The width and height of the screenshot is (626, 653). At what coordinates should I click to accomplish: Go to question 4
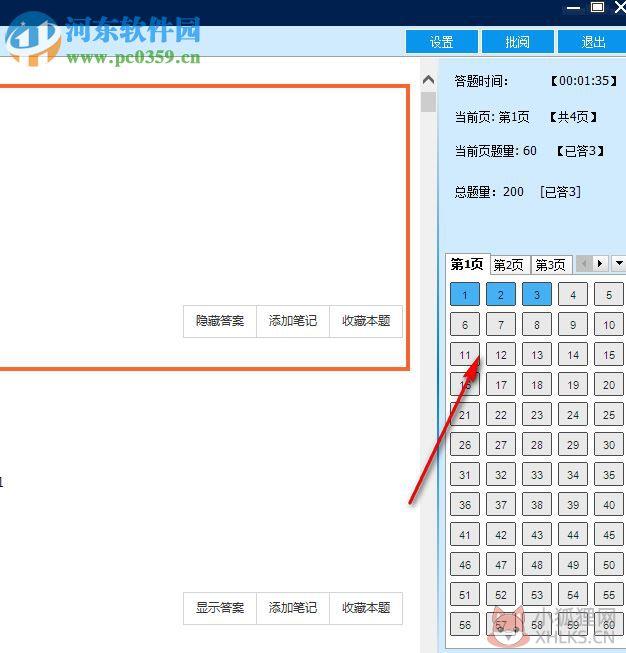(x=573, y=295)
